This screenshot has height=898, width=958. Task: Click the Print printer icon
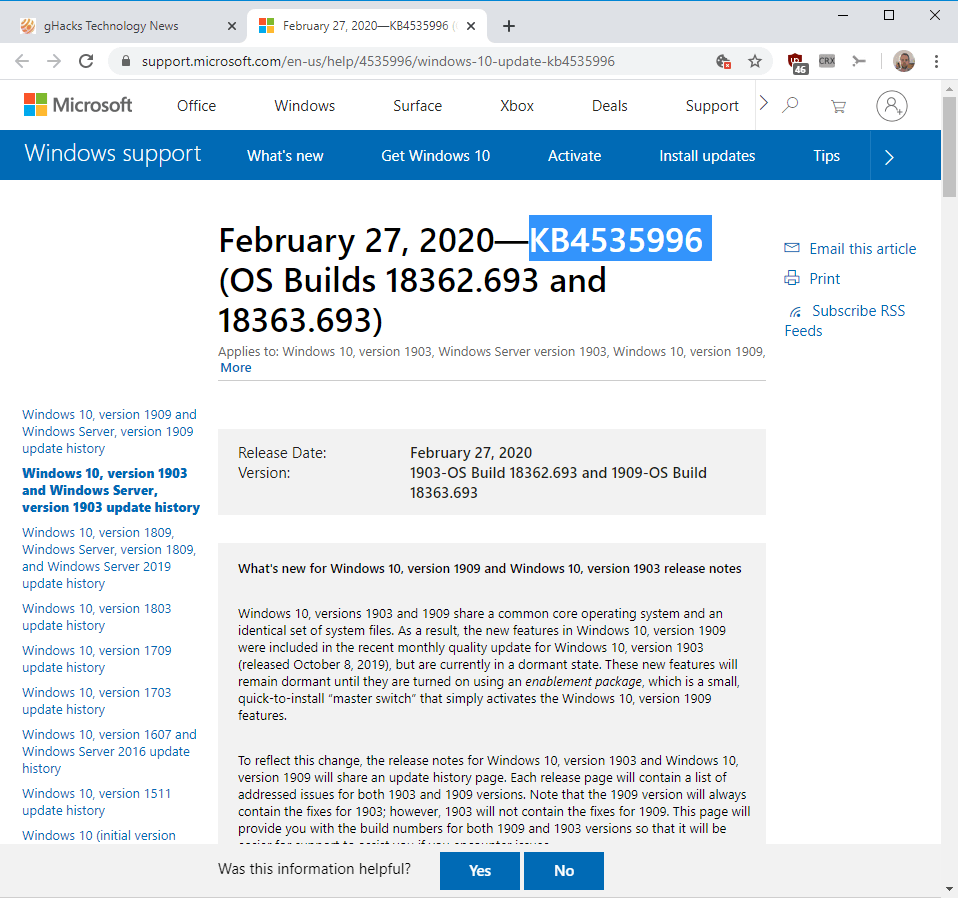coord(792,278)
